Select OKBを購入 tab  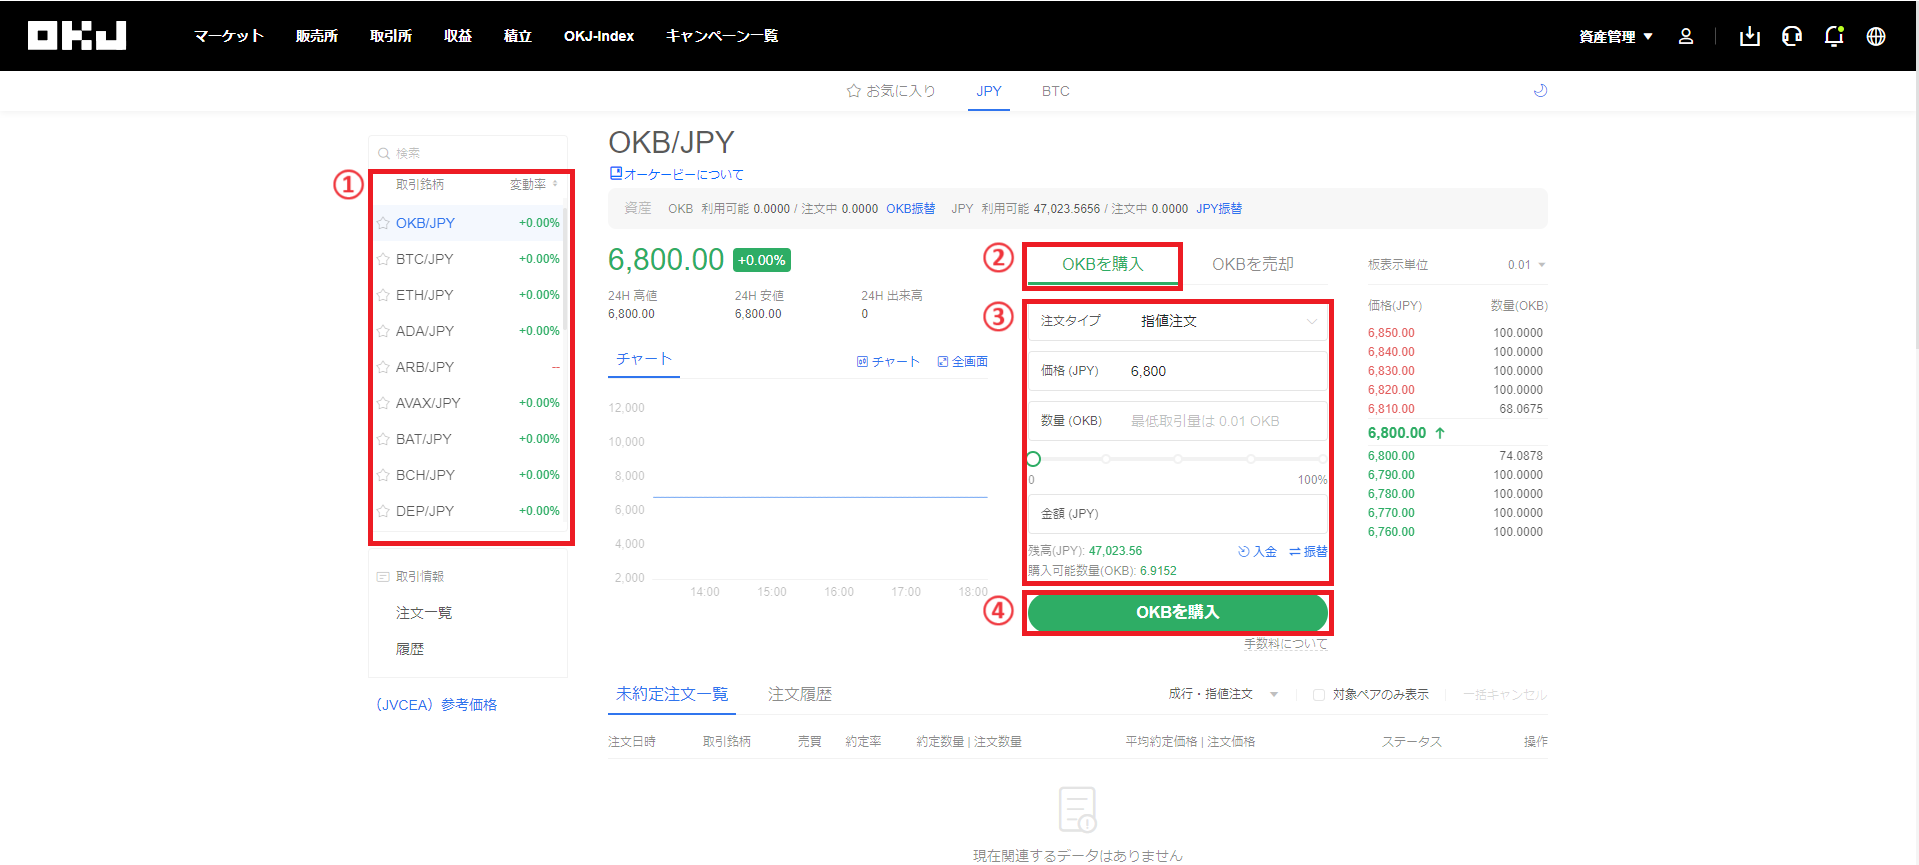tap(1102, 264)
